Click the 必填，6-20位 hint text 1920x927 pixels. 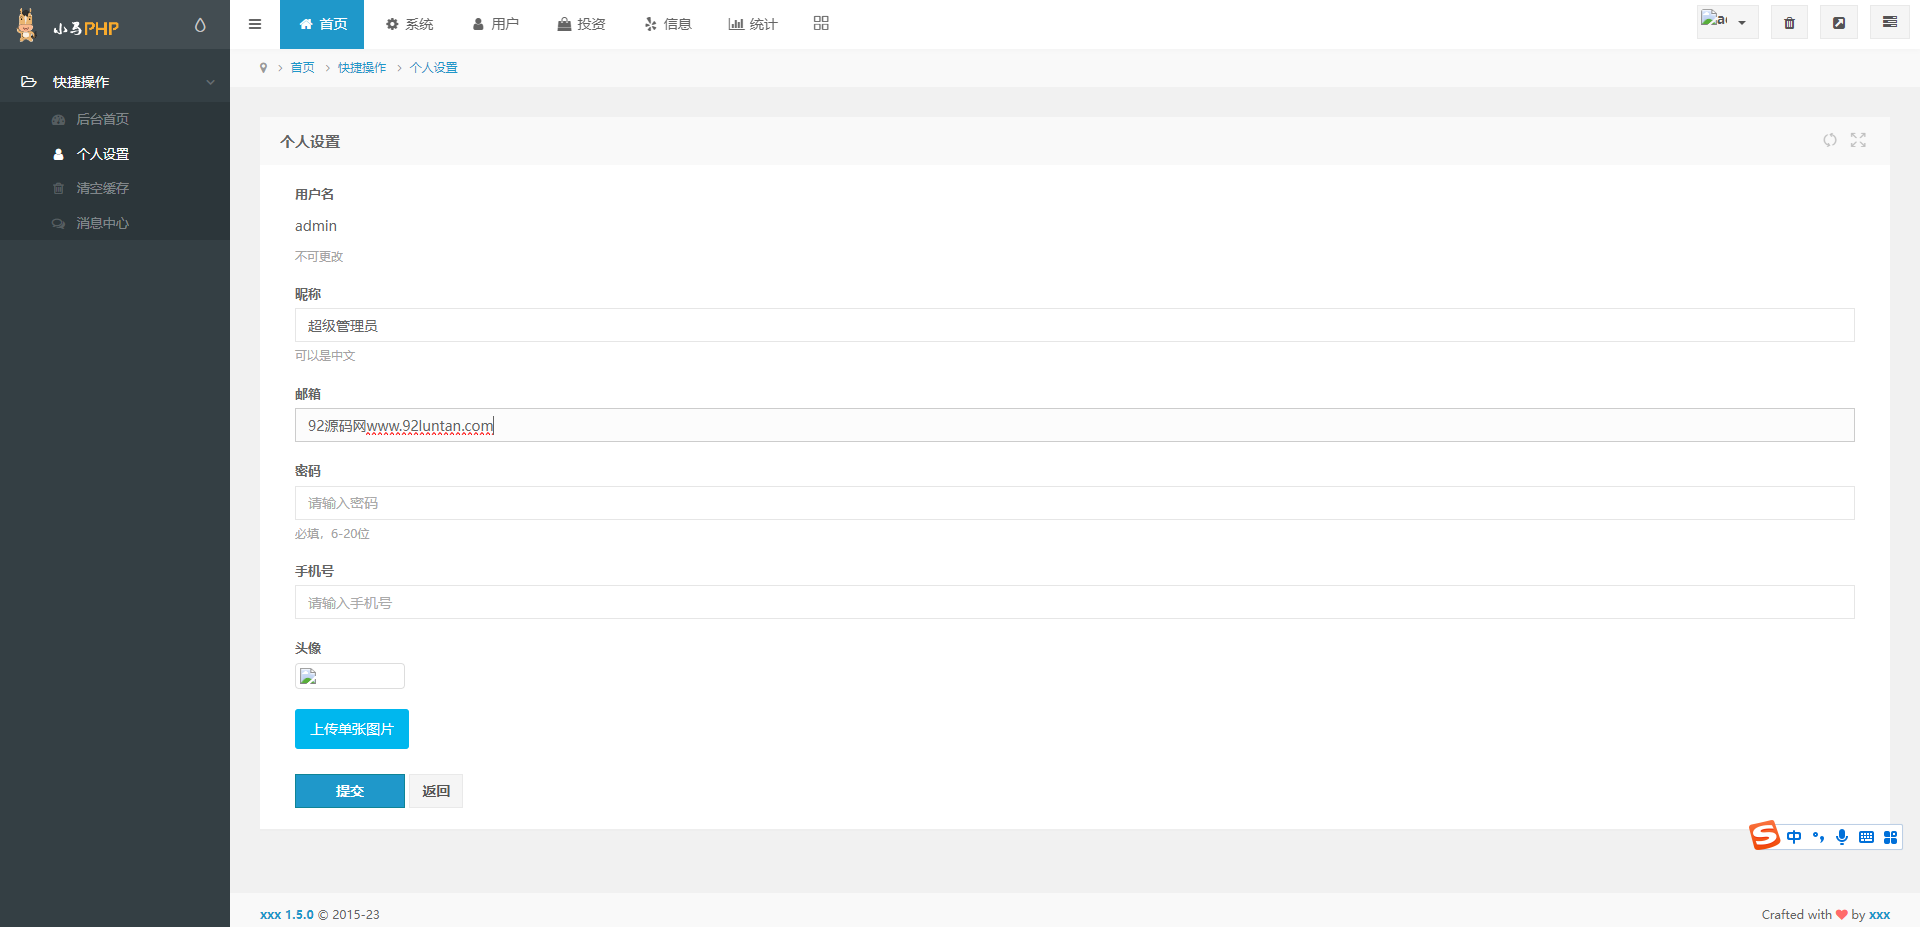pyautogui.click(x=332, y=534)
